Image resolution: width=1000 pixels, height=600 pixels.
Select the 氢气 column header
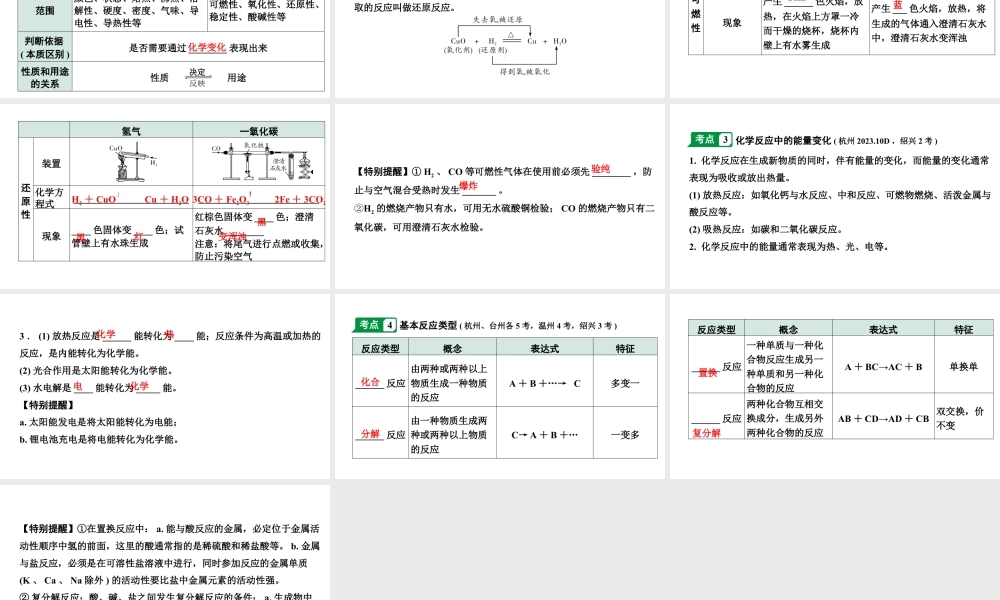(132, 130)
